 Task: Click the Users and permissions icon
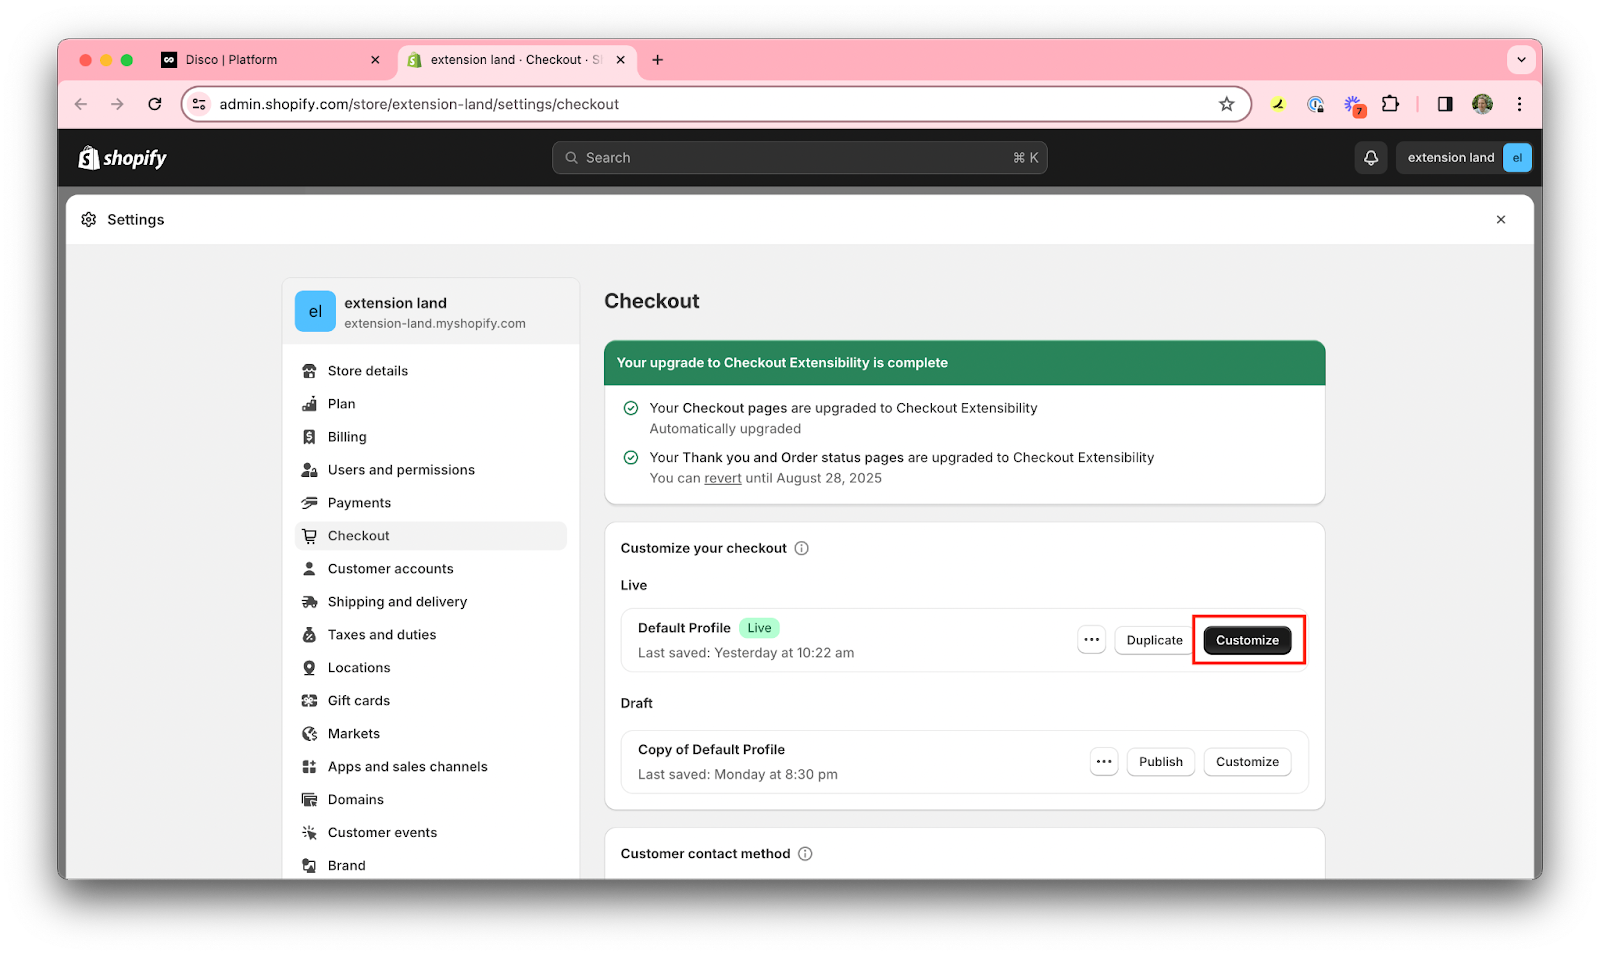pos(310,470)
